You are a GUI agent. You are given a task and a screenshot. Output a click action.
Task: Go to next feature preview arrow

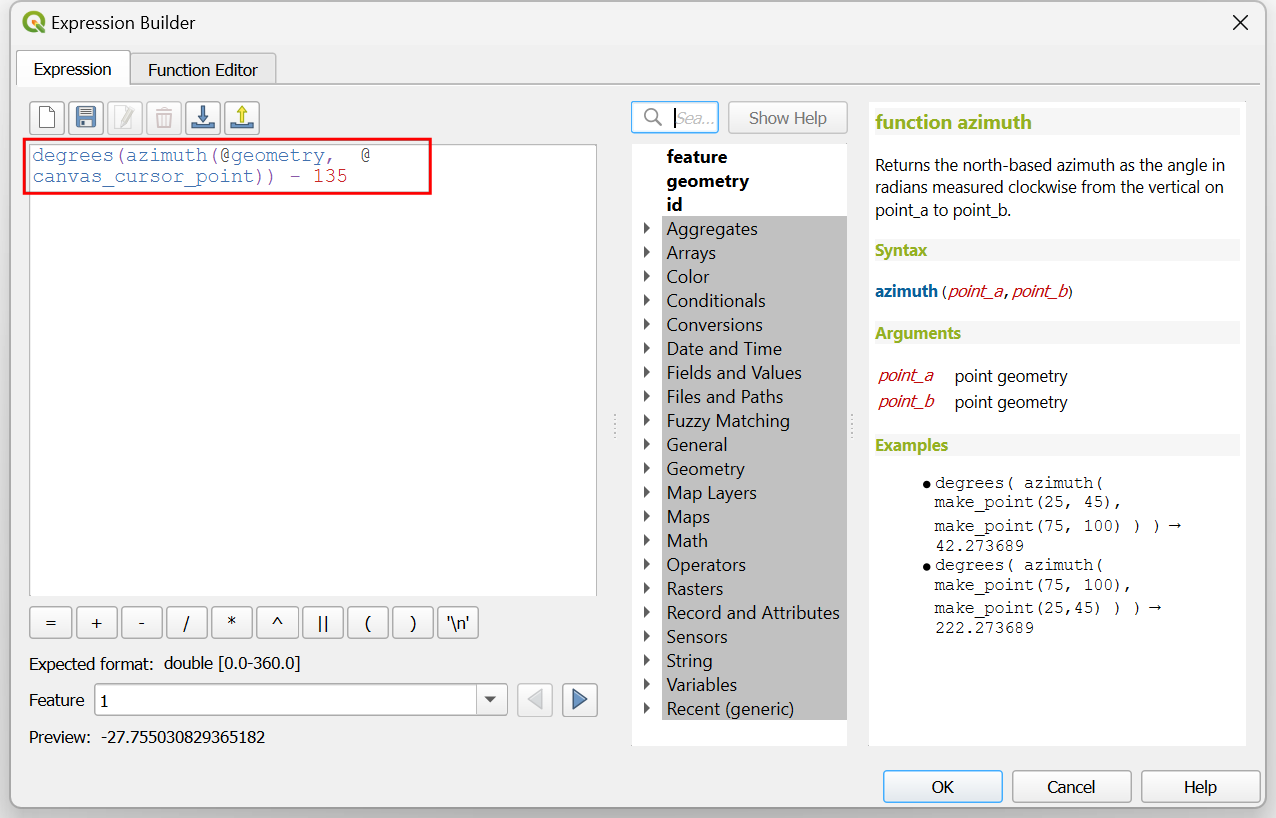(579, 700)
